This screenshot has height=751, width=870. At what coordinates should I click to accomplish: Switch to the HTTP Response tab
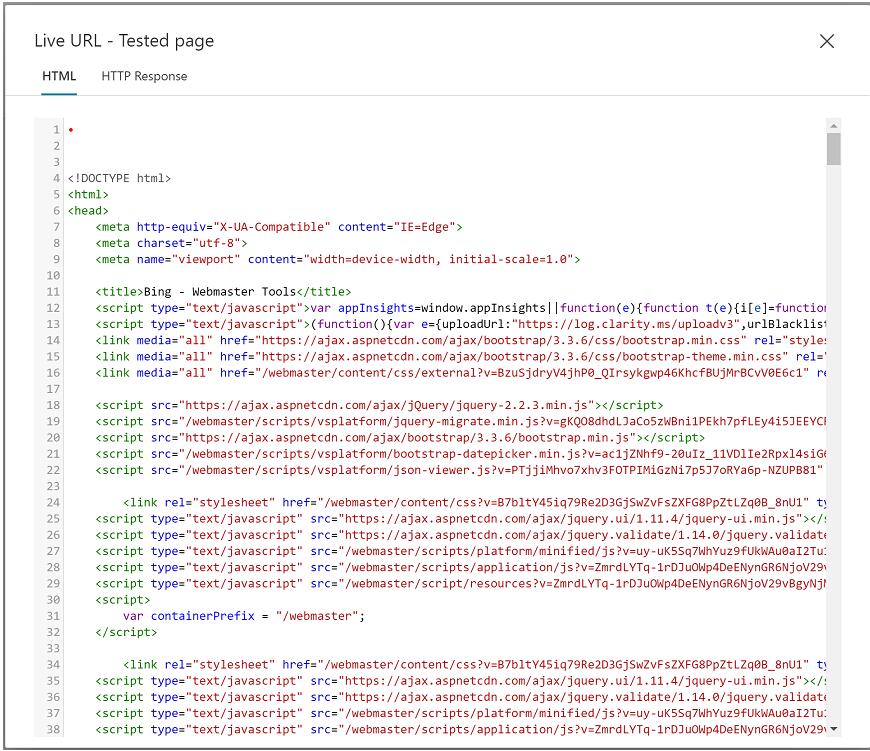(x=144, y=76)
